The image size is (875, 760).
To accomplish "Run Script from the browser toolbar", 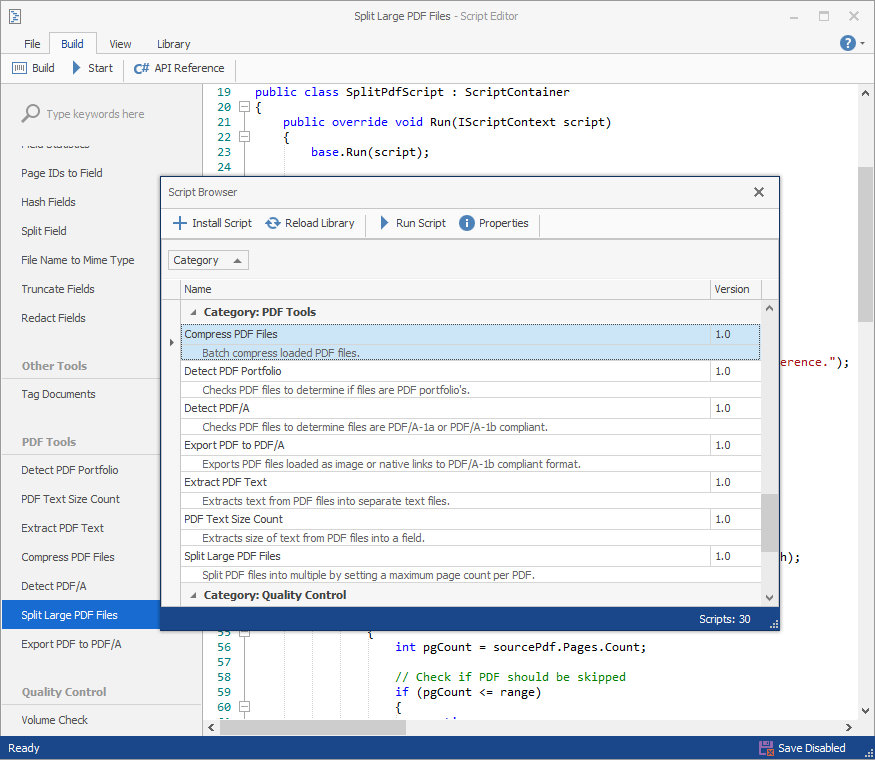I will (x=385, y=223).
